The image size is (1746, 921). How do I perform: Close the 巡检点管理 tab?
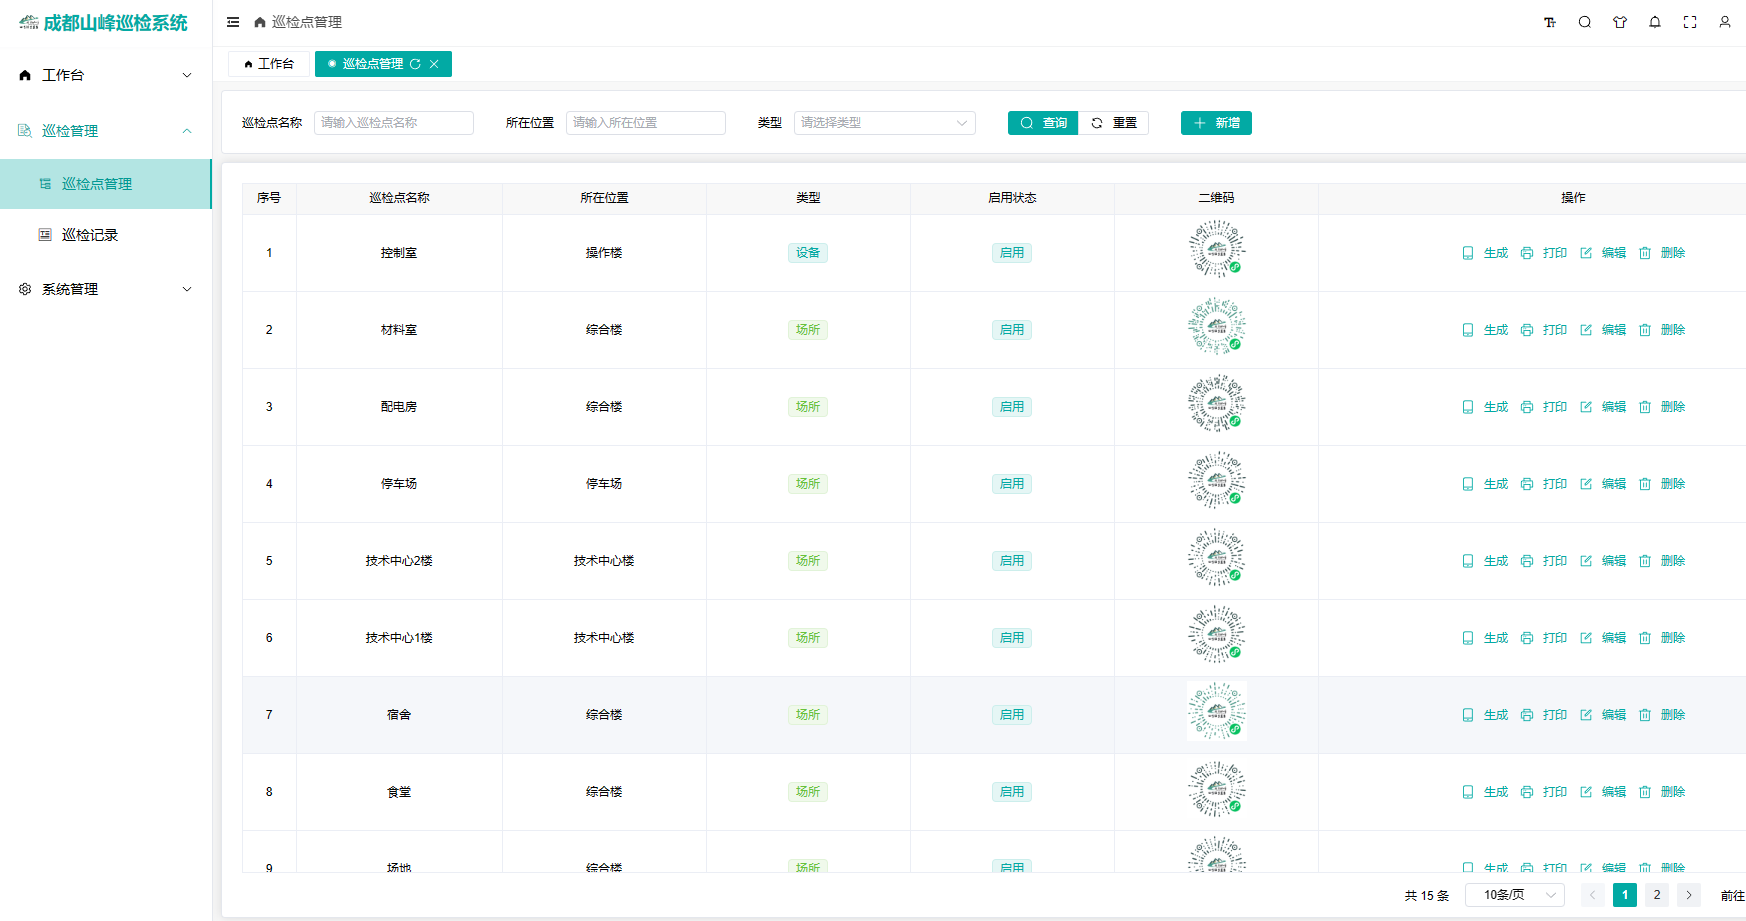[x=434, y=64]
